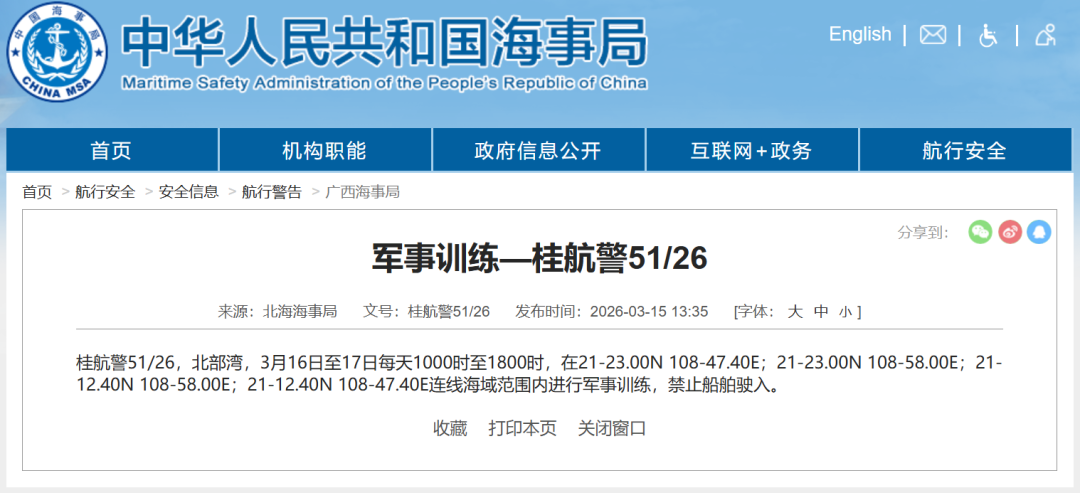
Task: Set font size to small (小)
Action: (845, 312)
